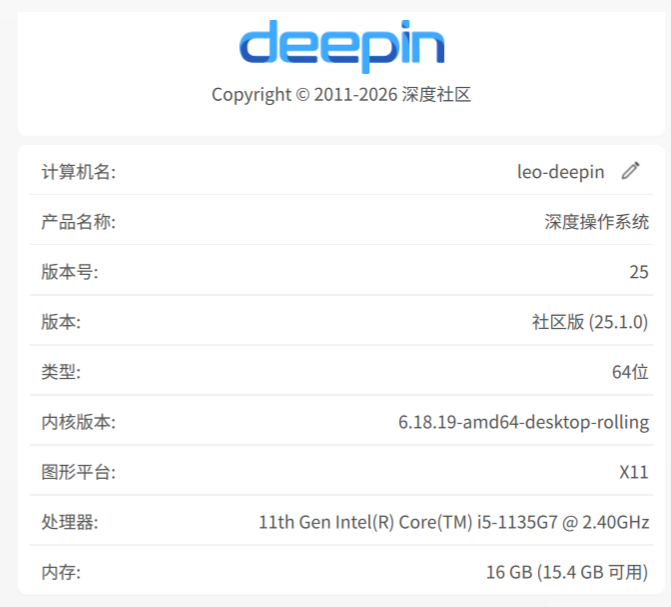Screen dimensions: 671x607
Task: Select kernel version 6.18.19-amd64-desktop-rolling
Action: point(524,423)
